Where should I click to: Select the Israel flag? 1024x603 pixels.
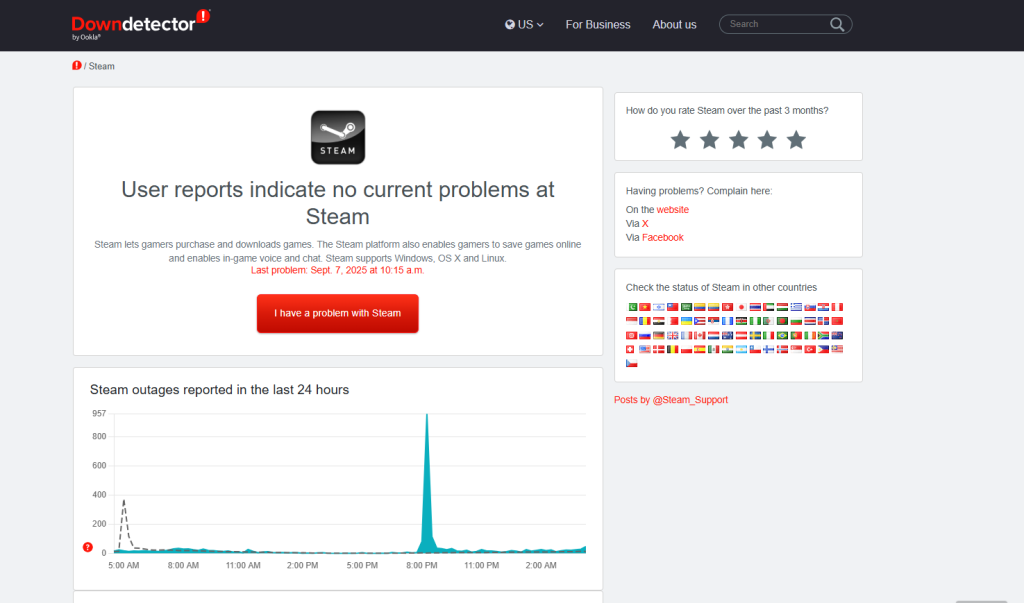pyautogui.click(x=659, y=307)
